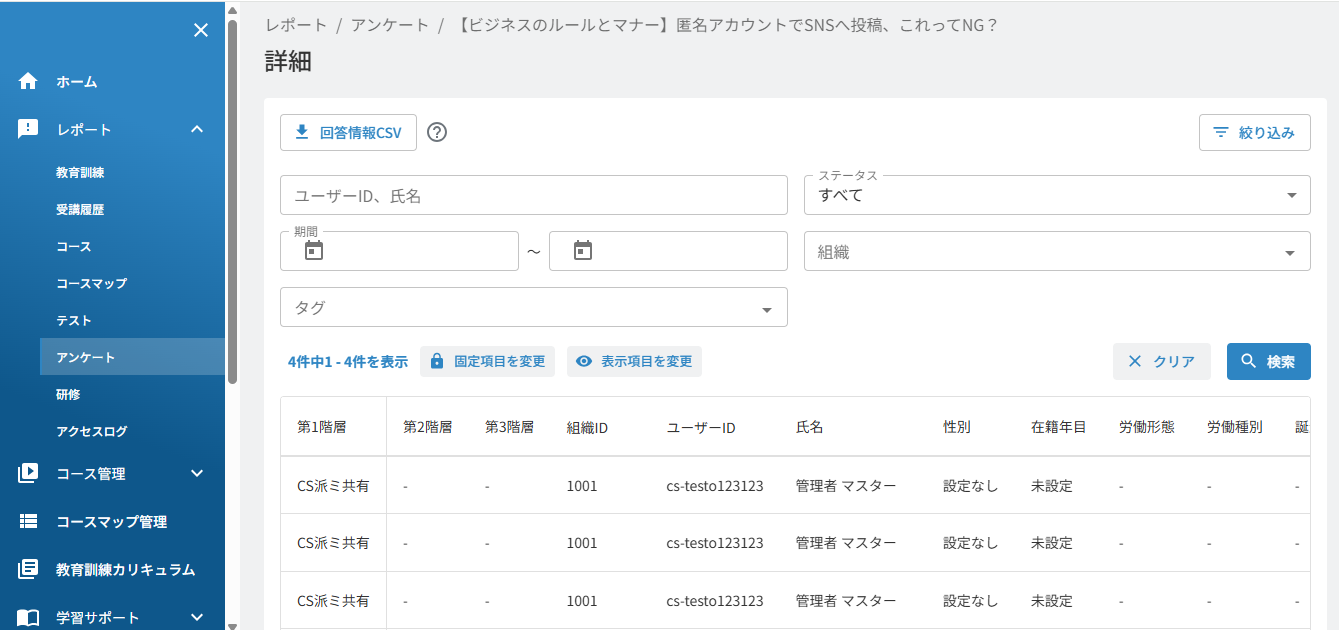
Task: Sort by 性別 column header
Action: pos(956,427)
